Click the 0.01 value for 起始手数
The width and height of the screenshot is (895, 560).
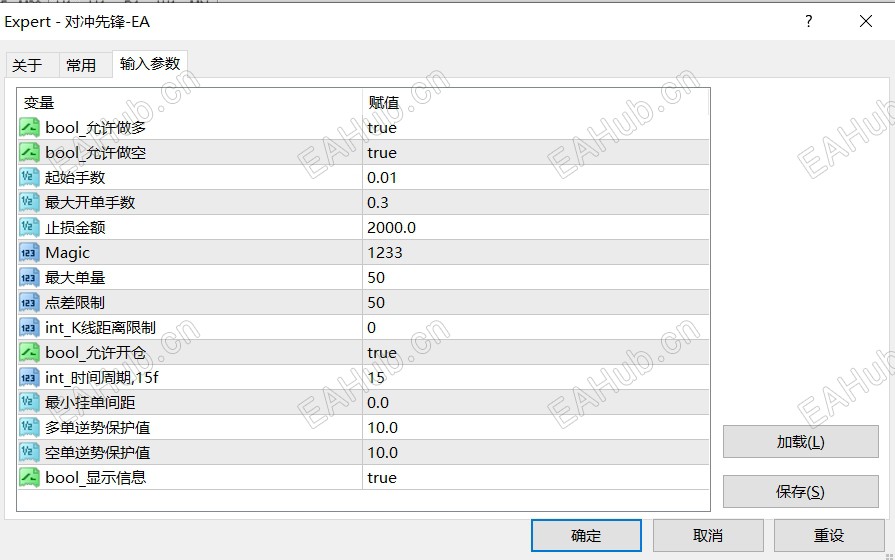(382, 178)
